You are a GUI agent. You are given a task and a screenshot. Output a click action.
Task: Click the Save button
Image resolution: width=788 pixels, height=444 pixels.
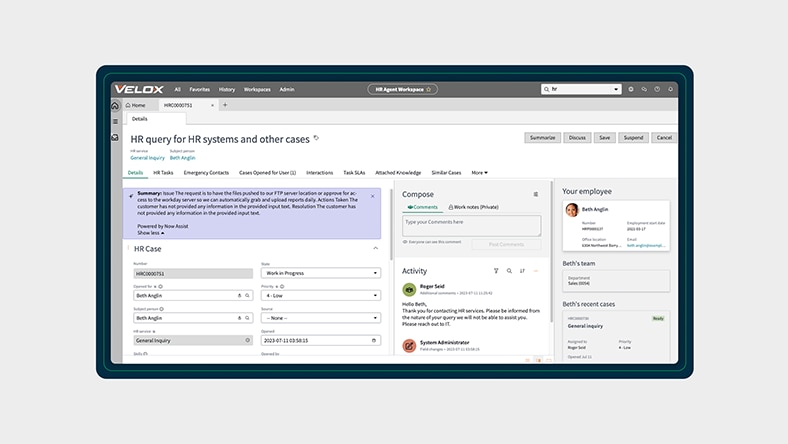[x=605, y=138]
